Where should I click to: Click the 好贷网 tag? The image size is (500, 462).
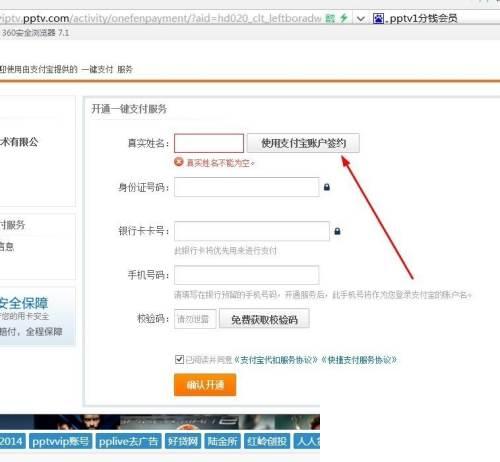point(183,441)
